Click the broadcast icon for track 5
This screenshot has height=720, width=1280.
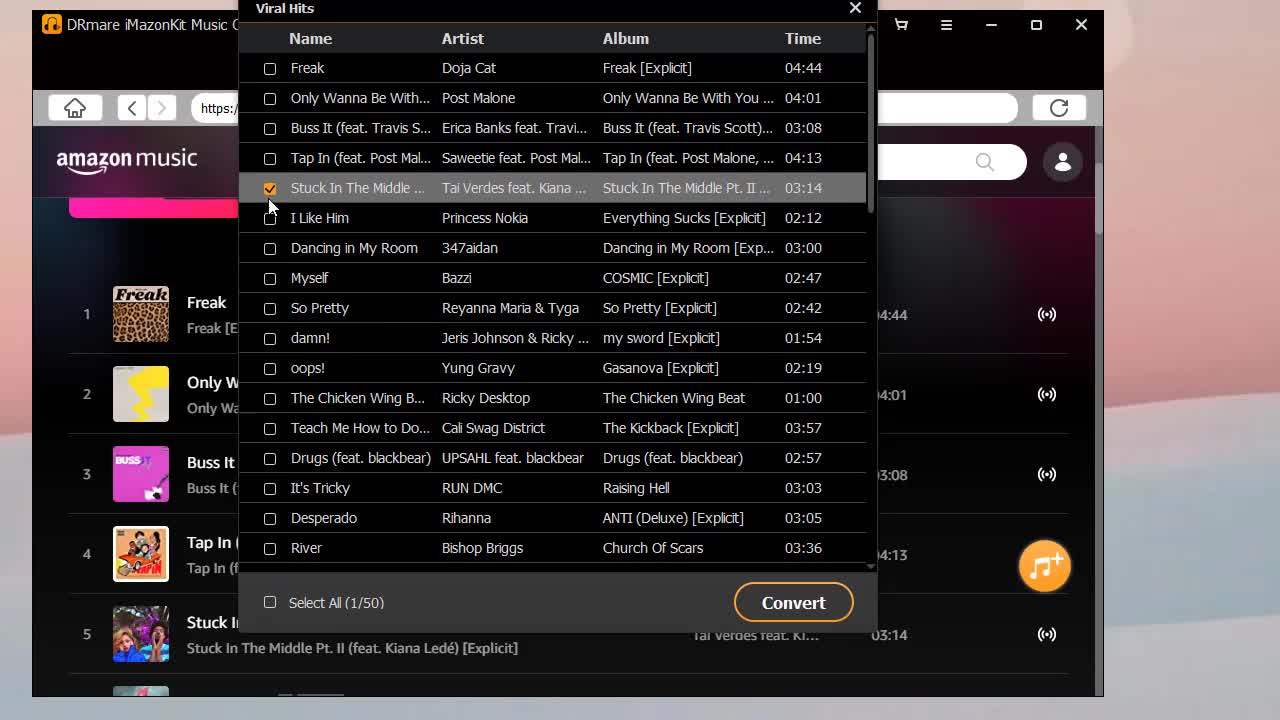coord(1047,634)
